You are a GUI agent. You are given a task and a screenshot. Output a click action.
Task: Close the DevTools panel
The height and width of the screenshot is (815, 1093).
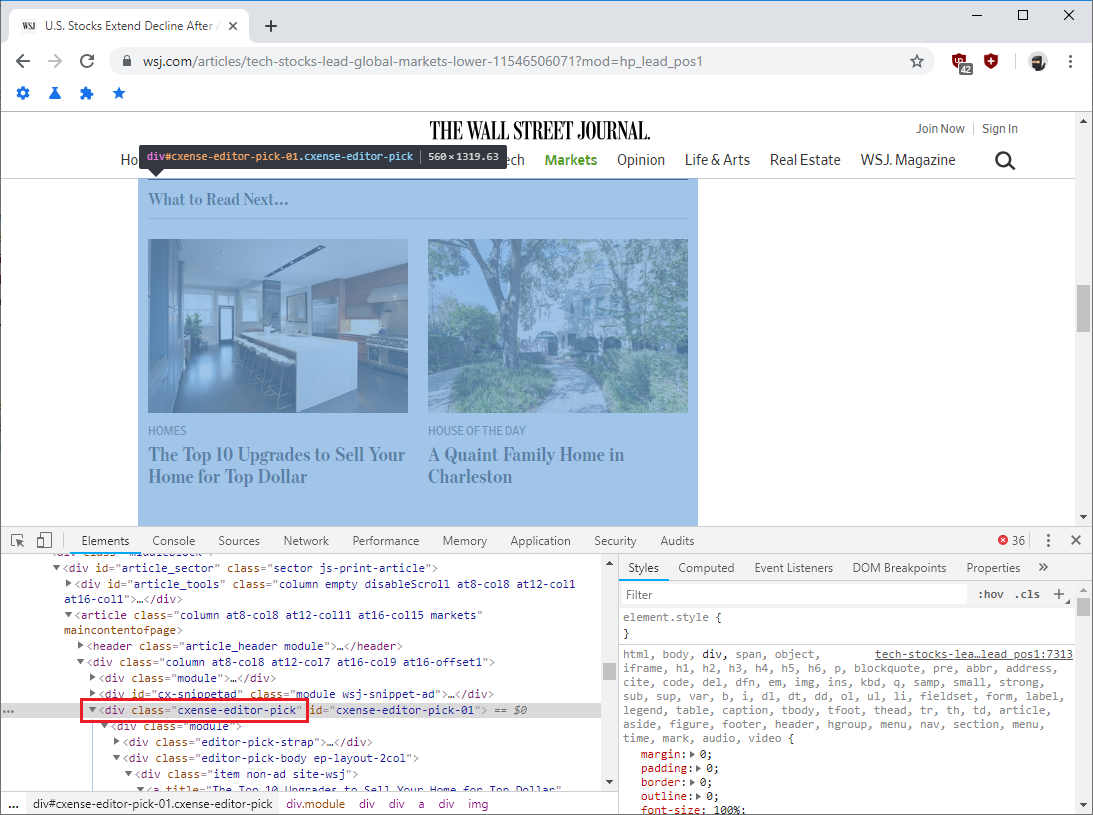tap(1076, 540)
